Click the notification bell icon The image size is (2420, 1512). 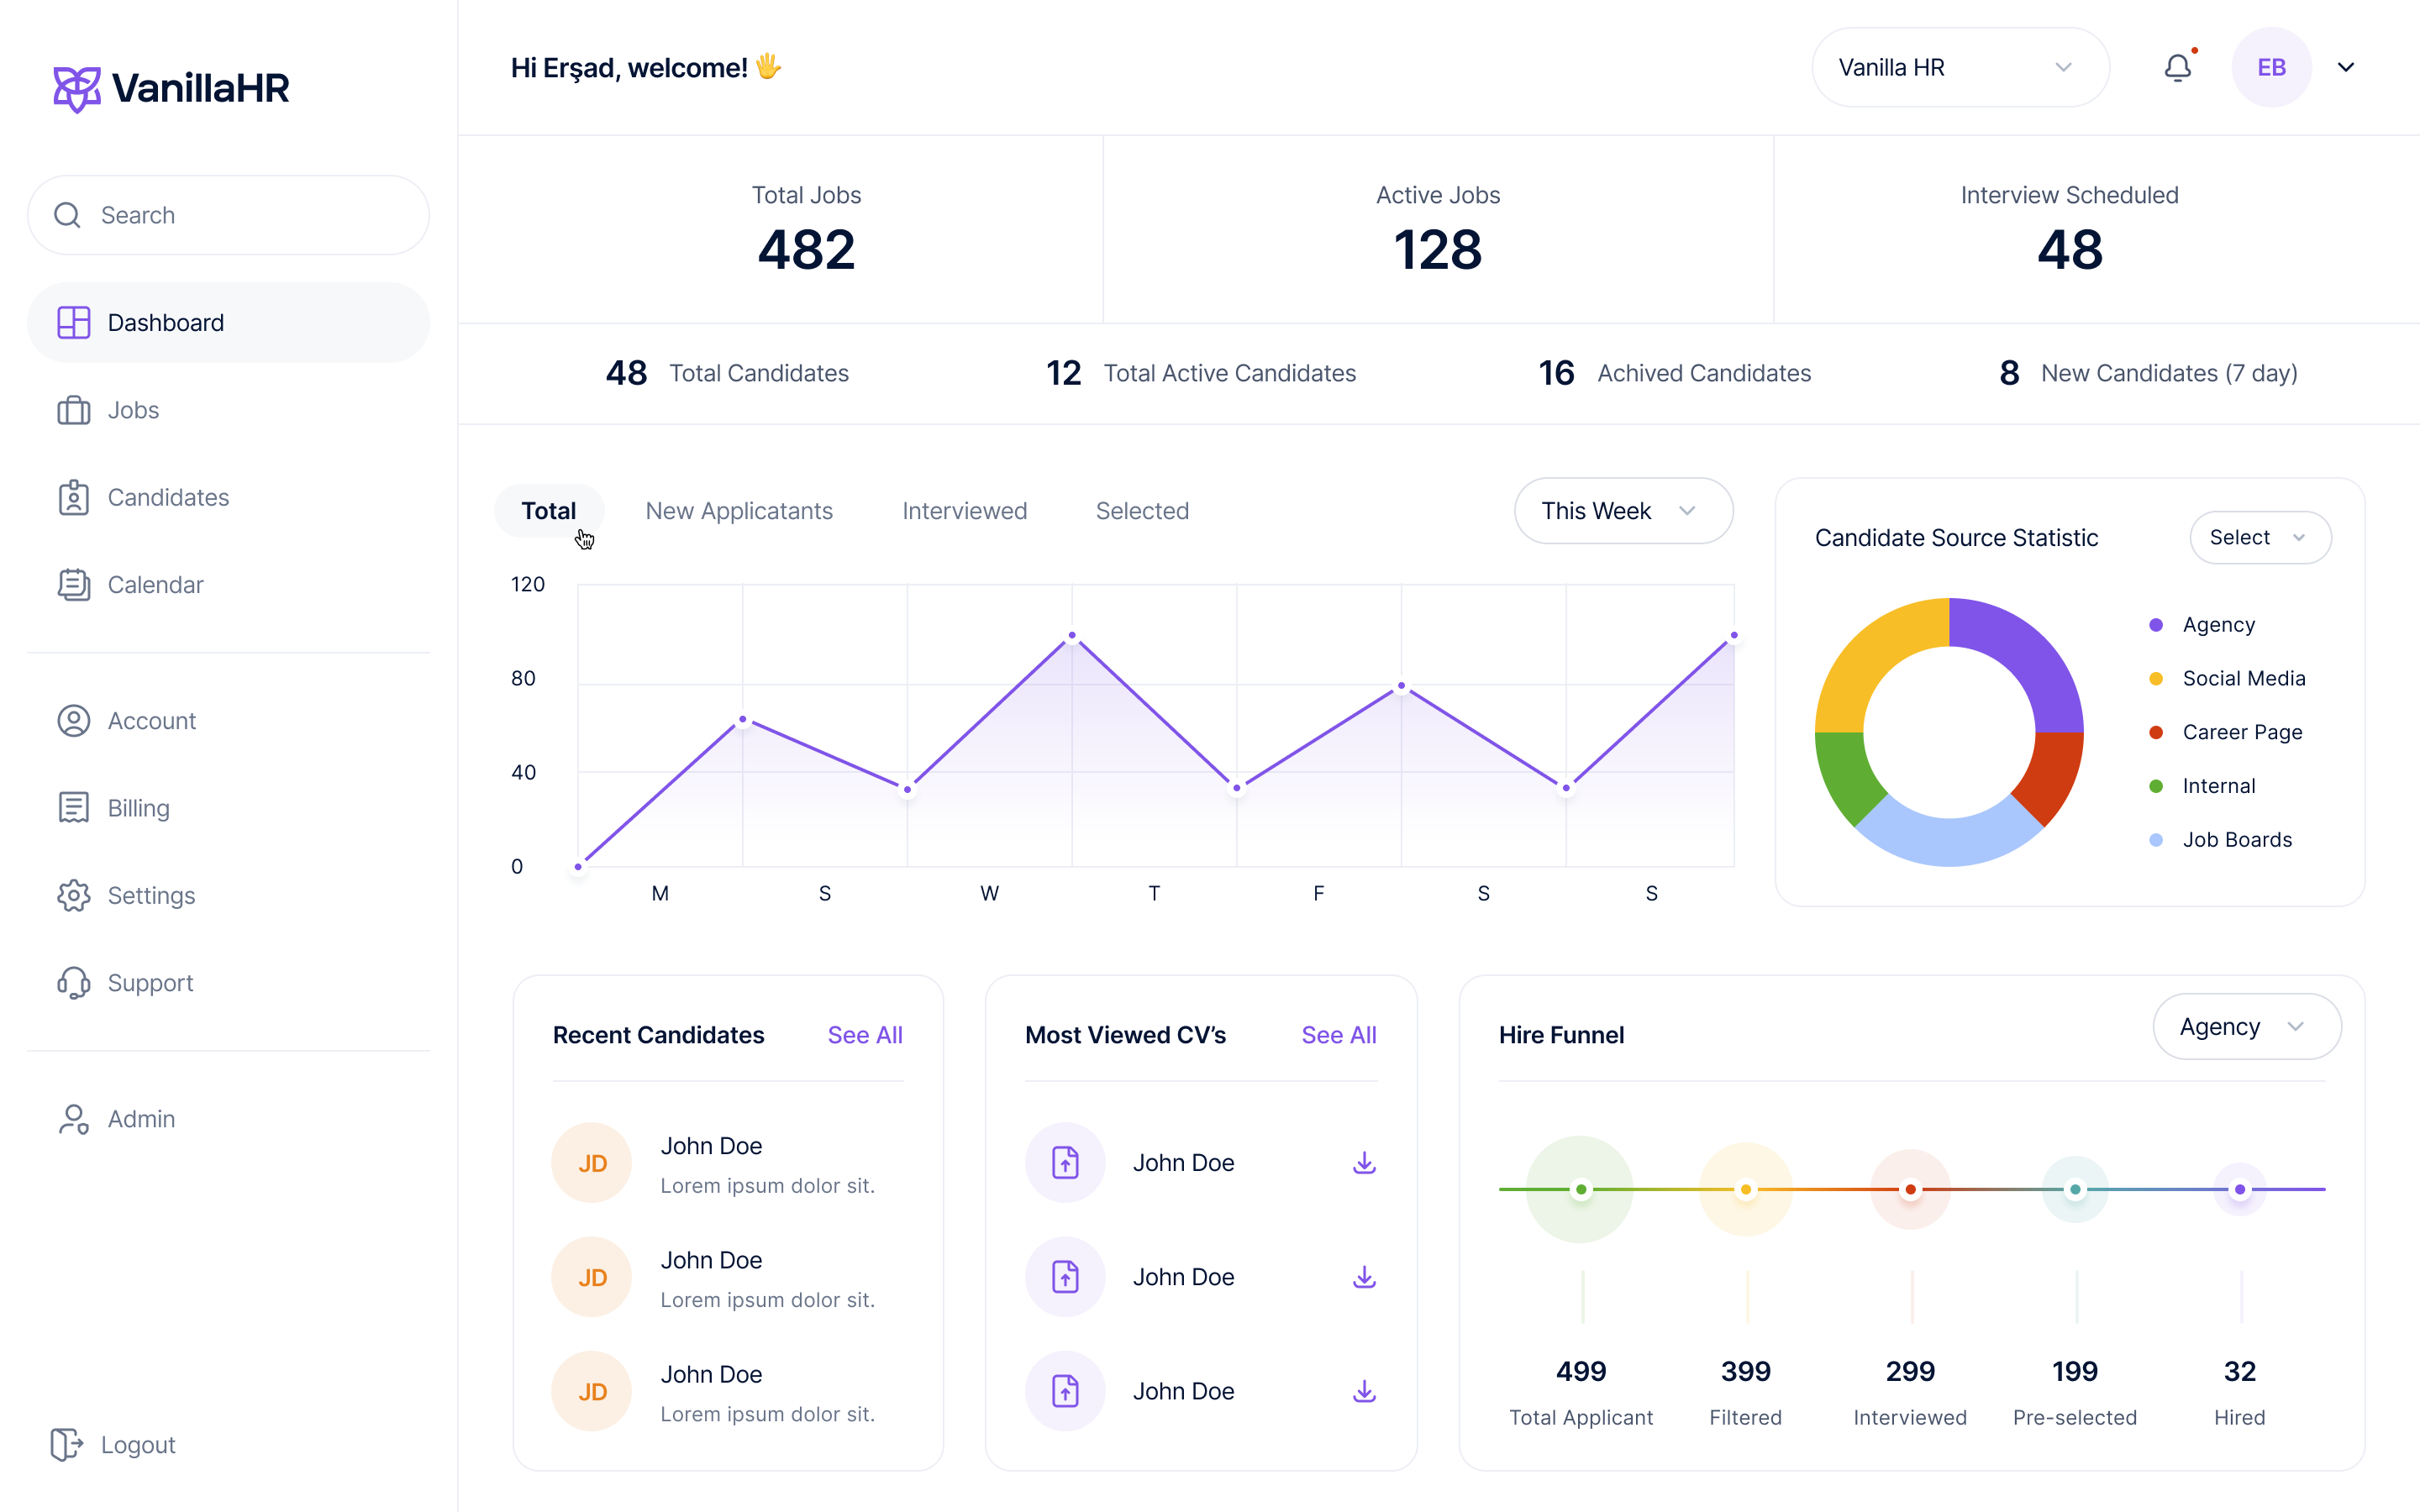[2177, 68]
